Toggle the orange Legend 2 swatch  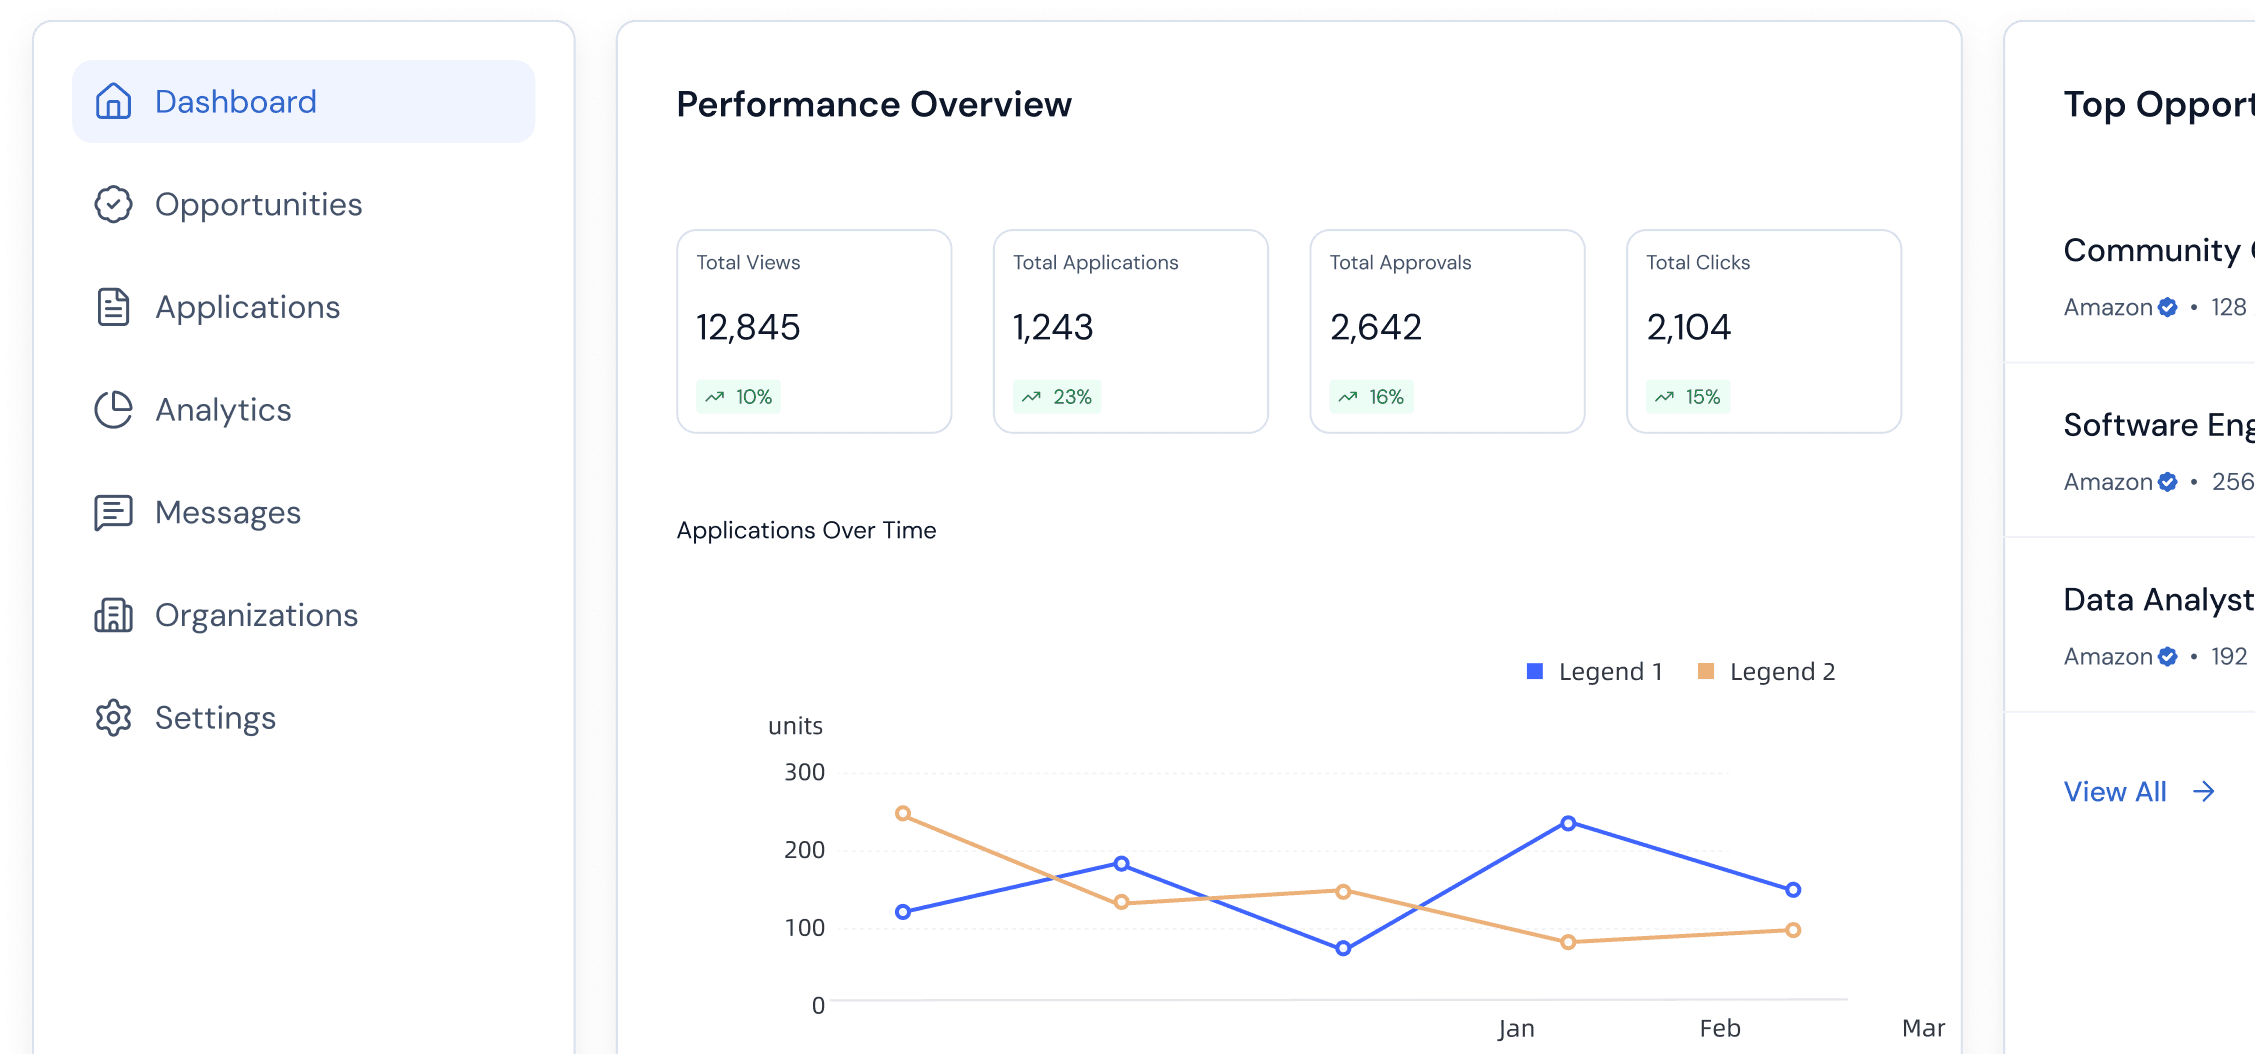point(1706,671)
